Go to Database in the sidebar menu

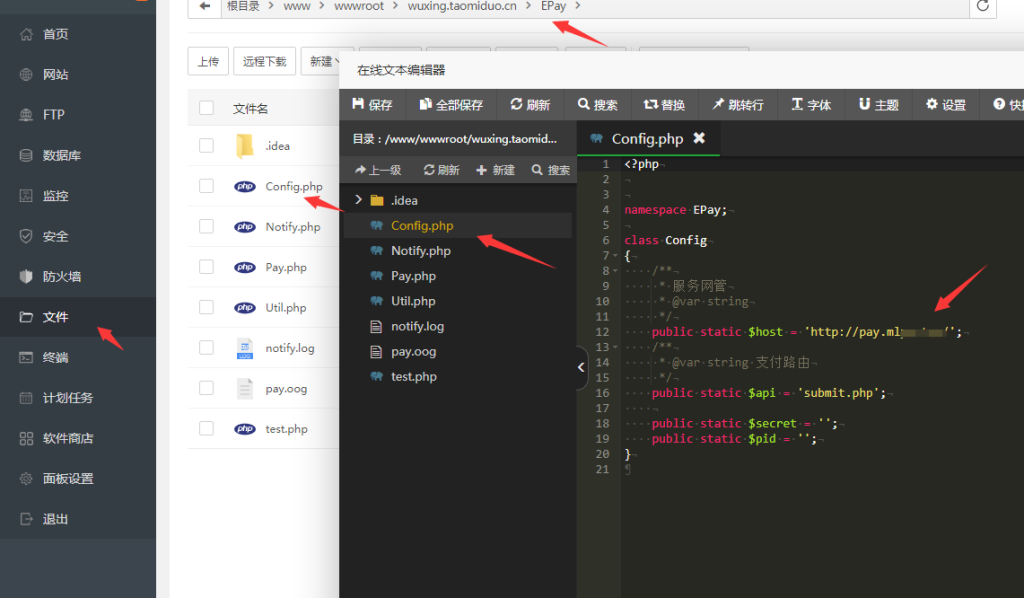pyautogui.click(x=62, y=155)
